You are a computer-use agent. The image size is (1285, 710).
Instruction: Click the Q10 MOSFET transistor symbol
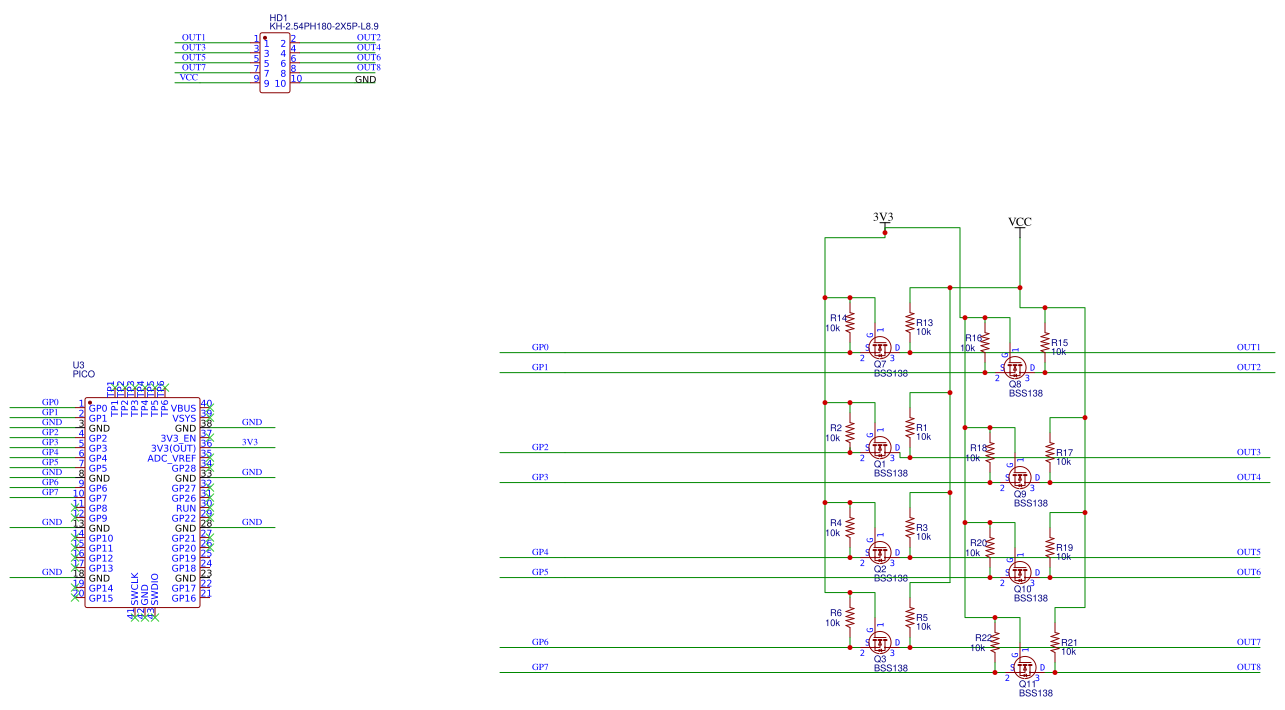pos(1020,573)
